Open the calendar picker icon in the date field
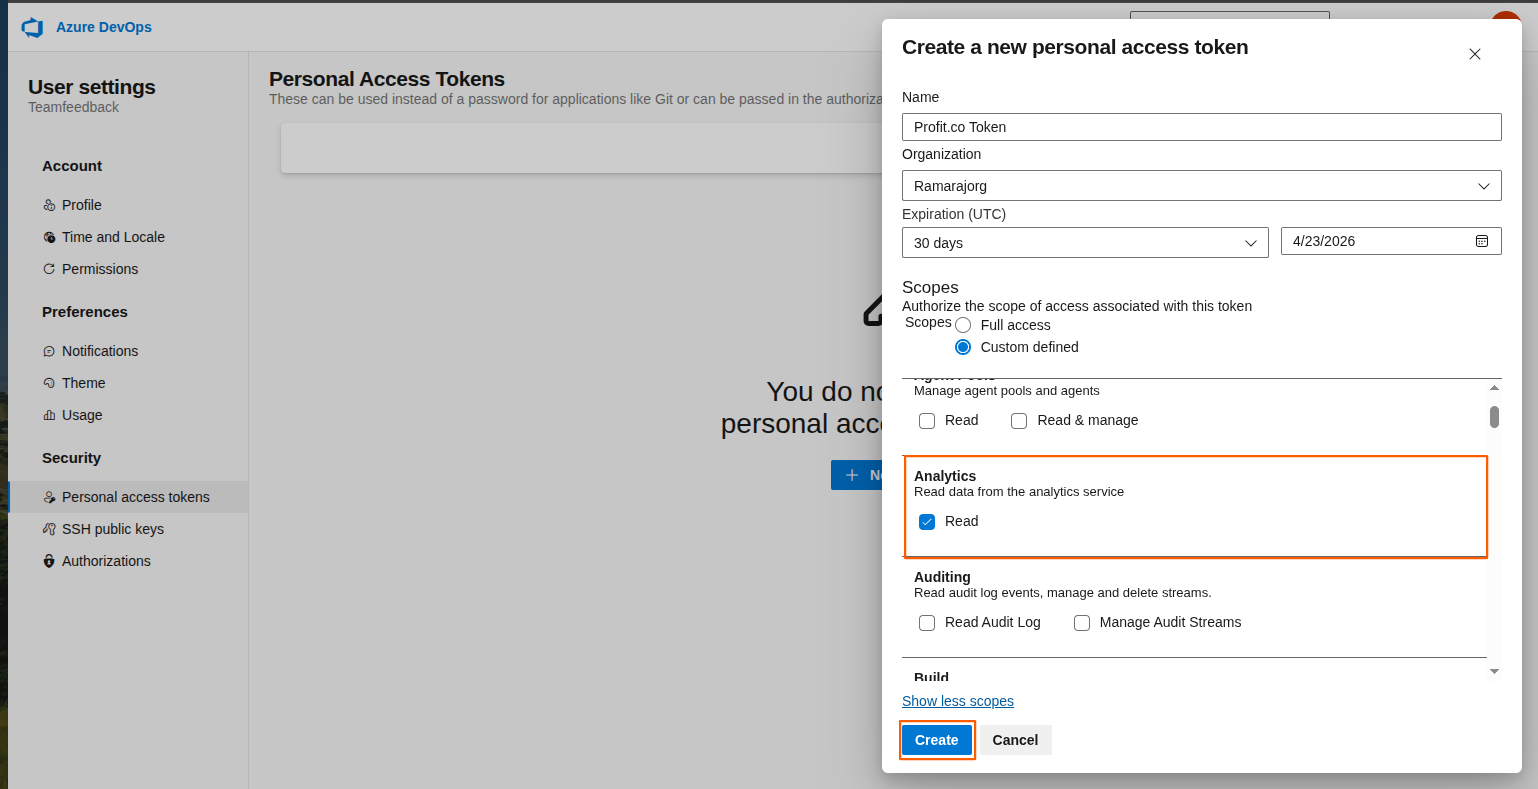This screenshot has height=789, width=1538. (1482, 241)
